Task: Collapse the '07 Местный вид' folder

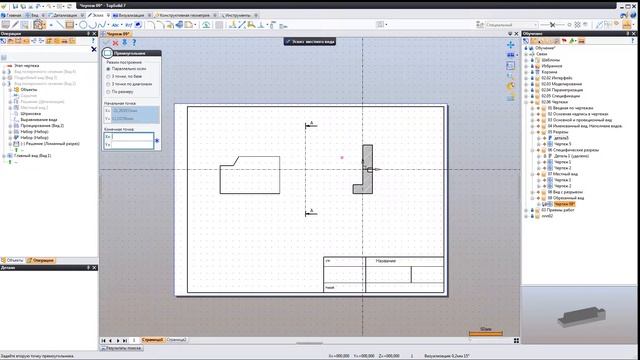Action: coord(533,174)
